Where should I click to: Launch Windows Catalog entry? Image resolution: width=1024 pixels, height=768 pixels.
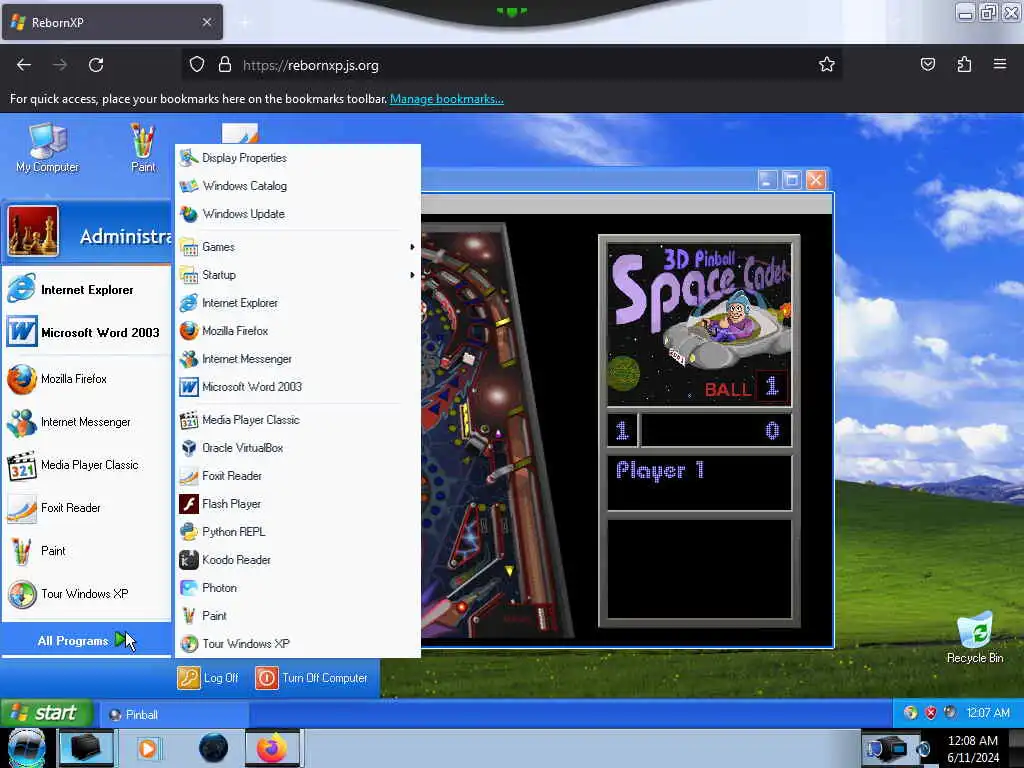(x=298, y=186)
